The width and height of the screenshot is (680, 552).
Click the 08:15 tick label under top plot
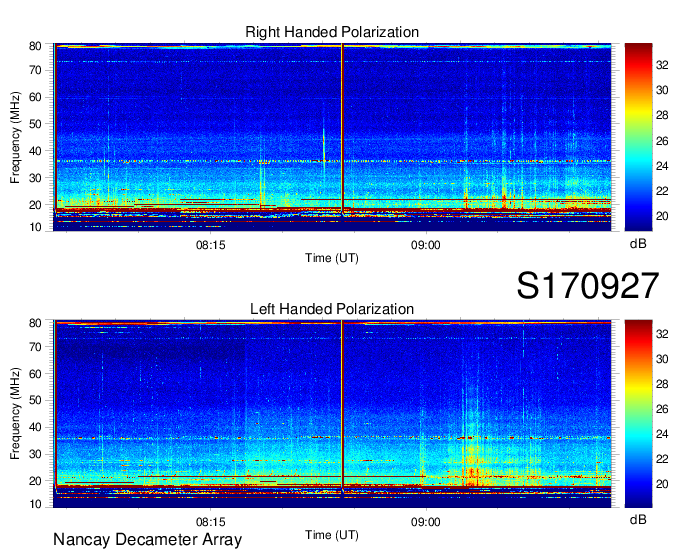(x=210, y=245)
